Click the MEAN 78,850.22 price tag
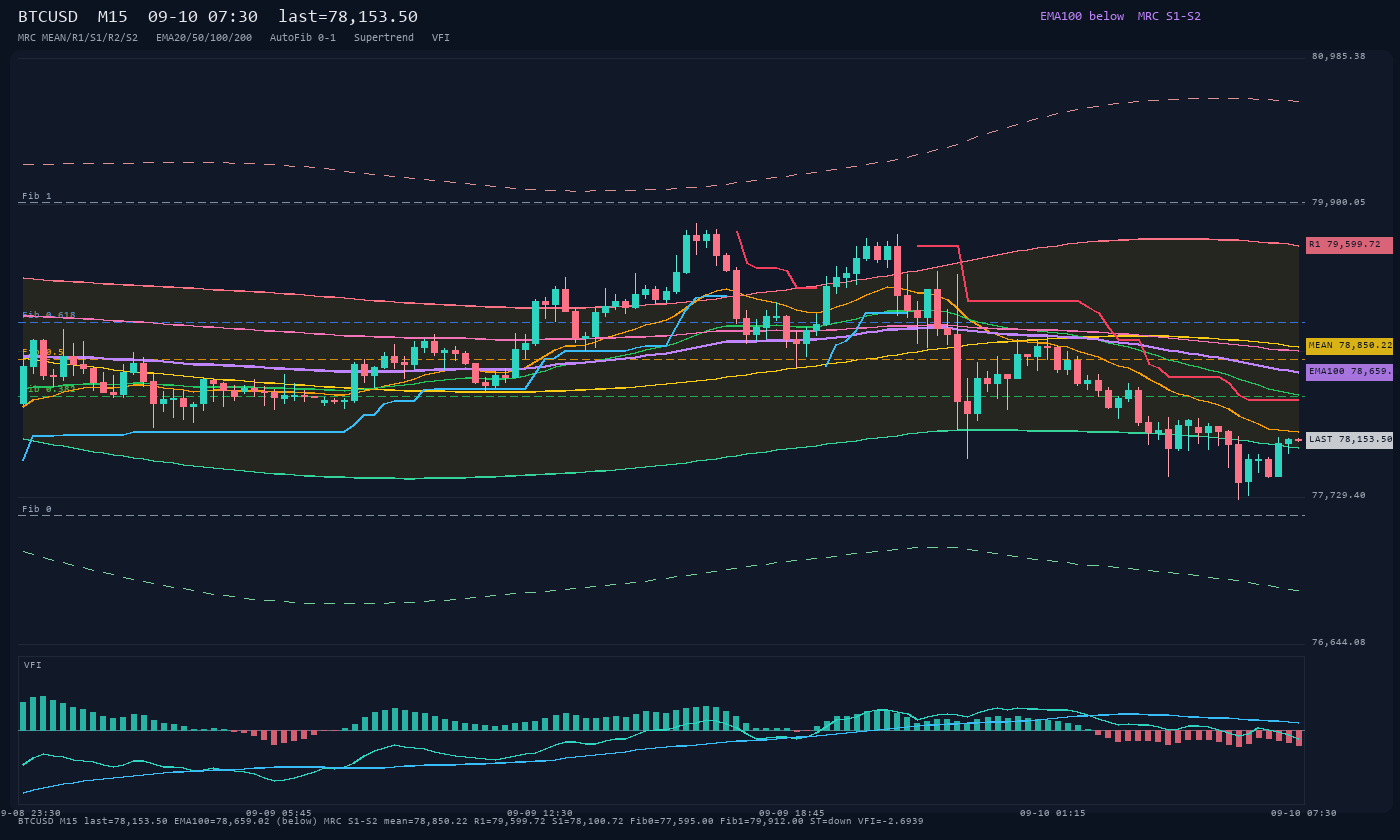This screenshot has width=1400, height=840. coord(1349,346)
